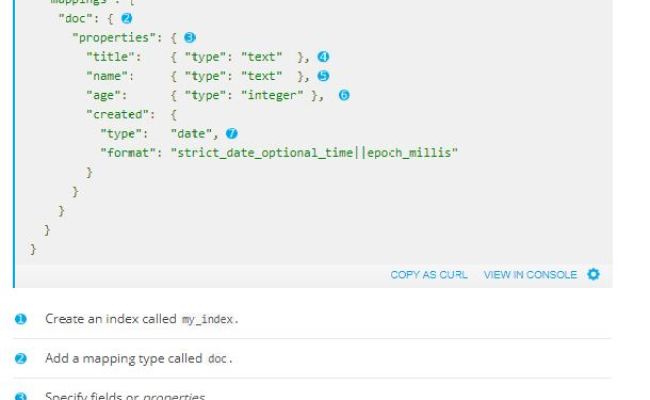Click callout 2 next to 'Add a mapping type'

tap(21, 359)
